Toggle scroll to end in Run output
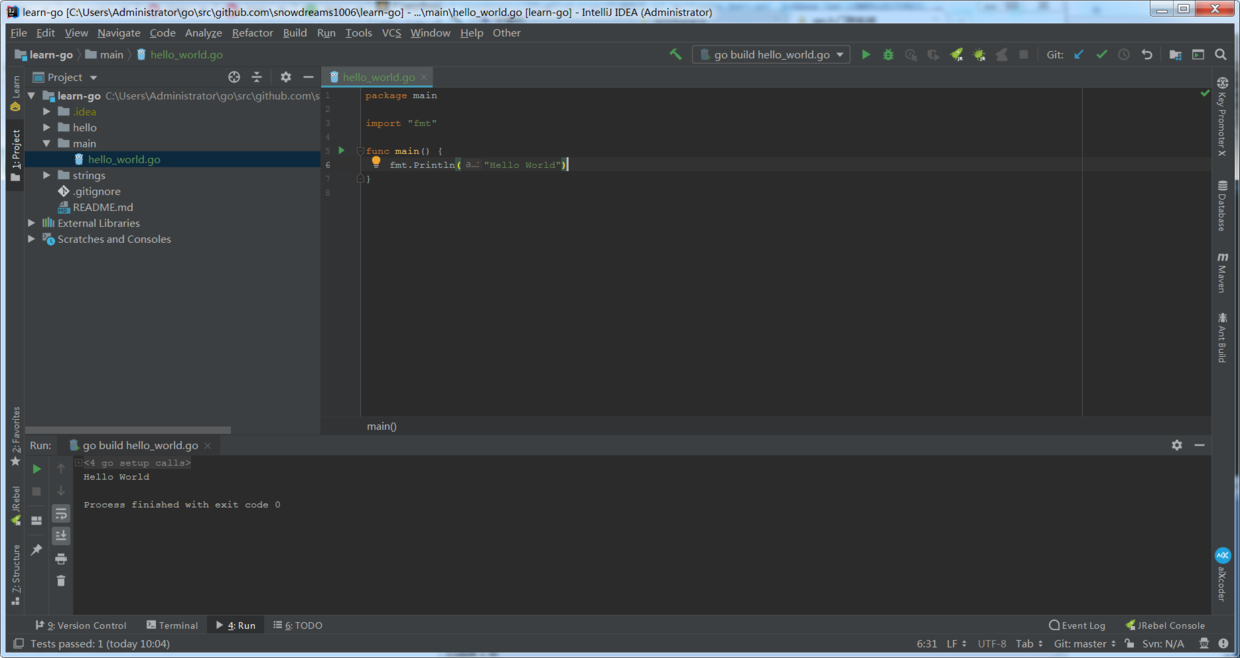Screen dimensions: 1240x658 pyautogui.click(x=60, y=535)
